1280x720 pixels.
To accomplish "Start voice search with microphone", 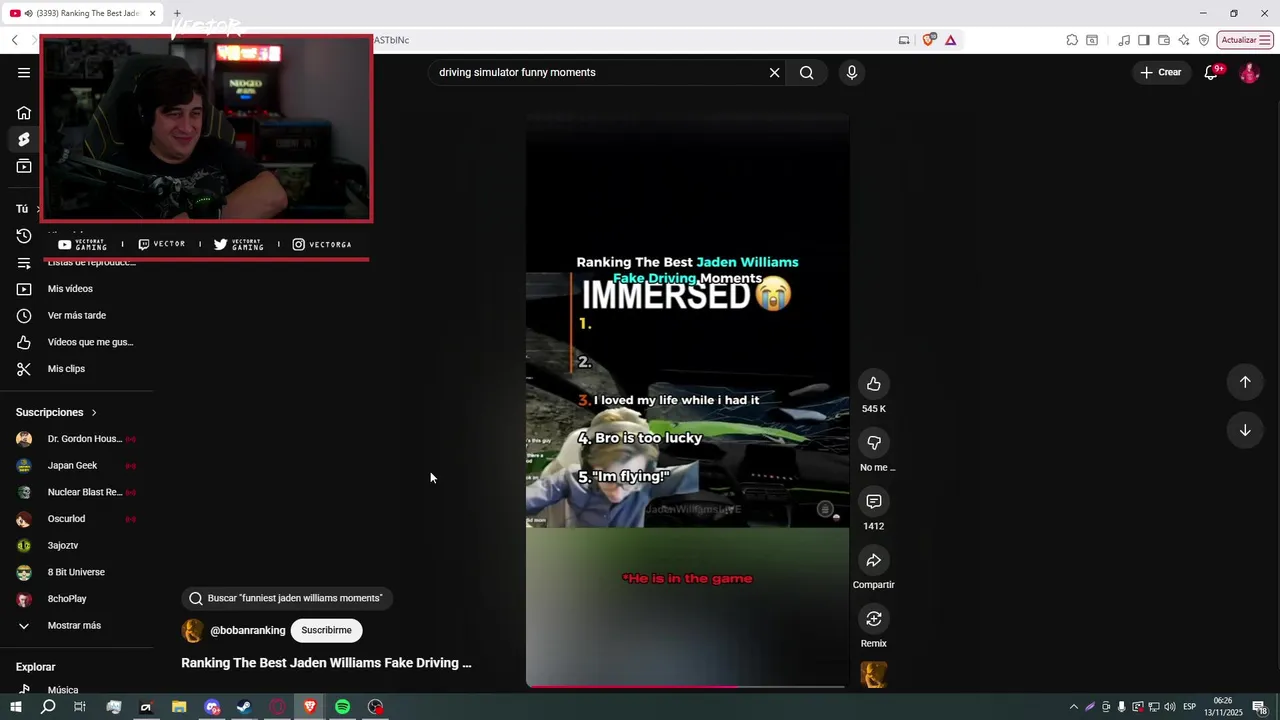I will click(852, 72).
